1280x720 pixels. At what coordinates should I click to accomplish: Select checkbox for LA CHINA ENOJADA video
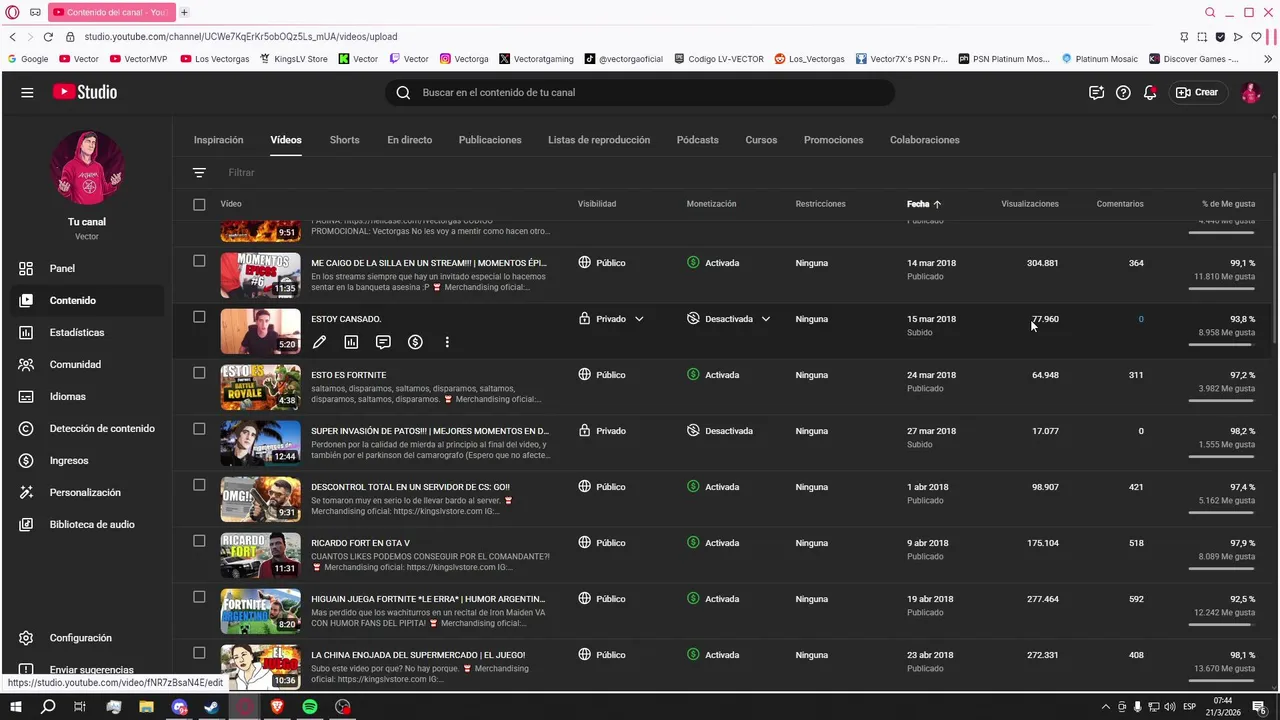tap(199, 653)
